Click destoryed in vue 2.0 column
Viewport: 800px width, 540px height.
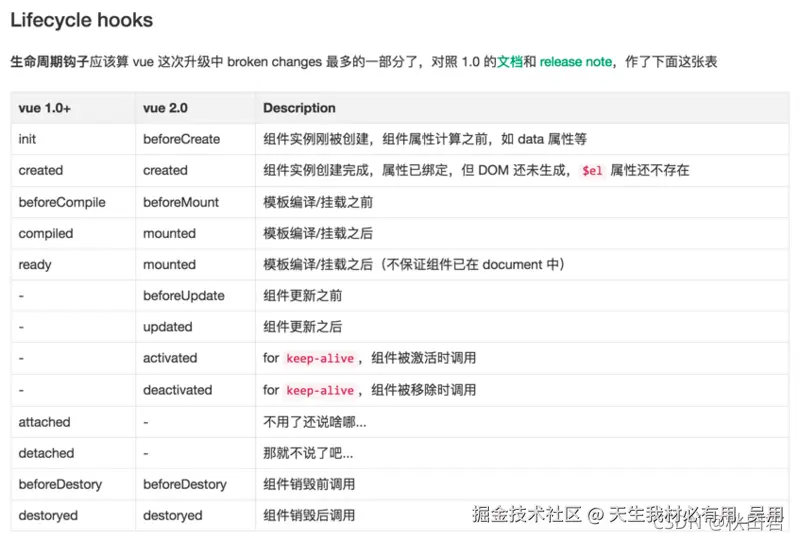coord(173,516)
